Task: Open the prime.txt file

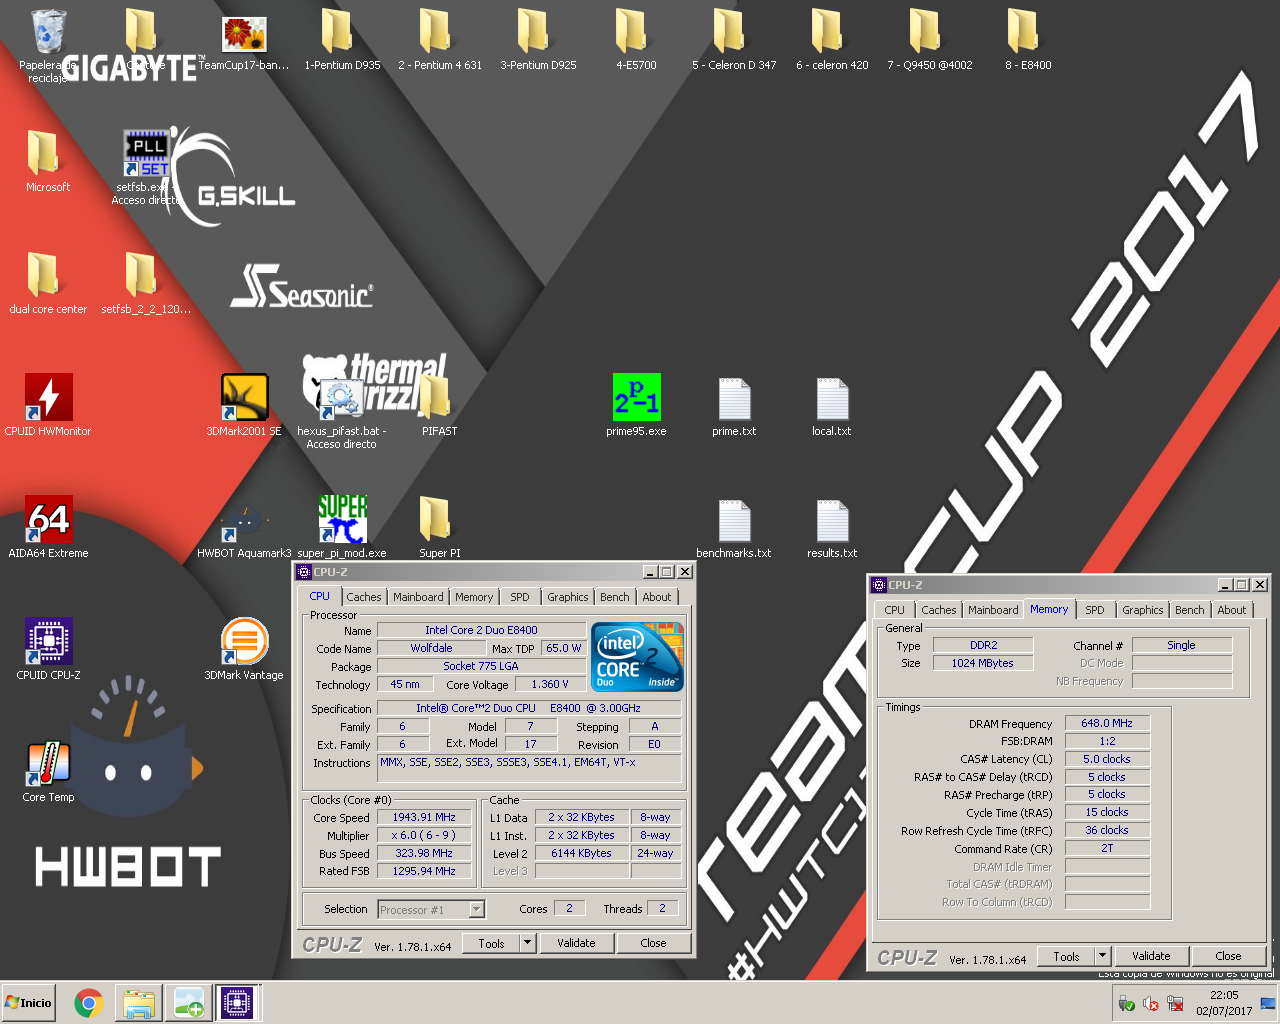Action: (x=734, y=398)
